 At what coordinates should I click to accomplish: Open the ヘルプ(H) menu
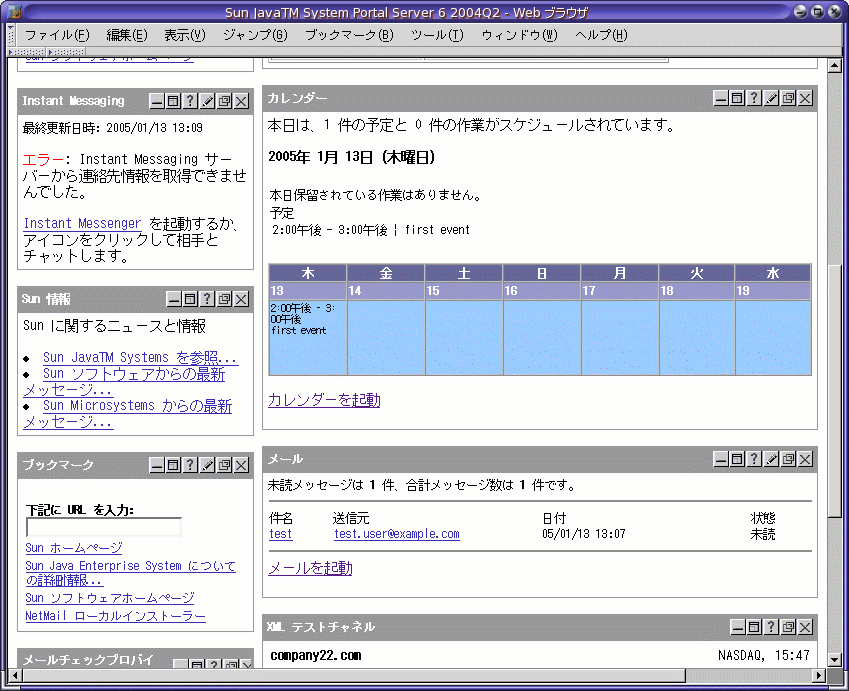(601, 35)
